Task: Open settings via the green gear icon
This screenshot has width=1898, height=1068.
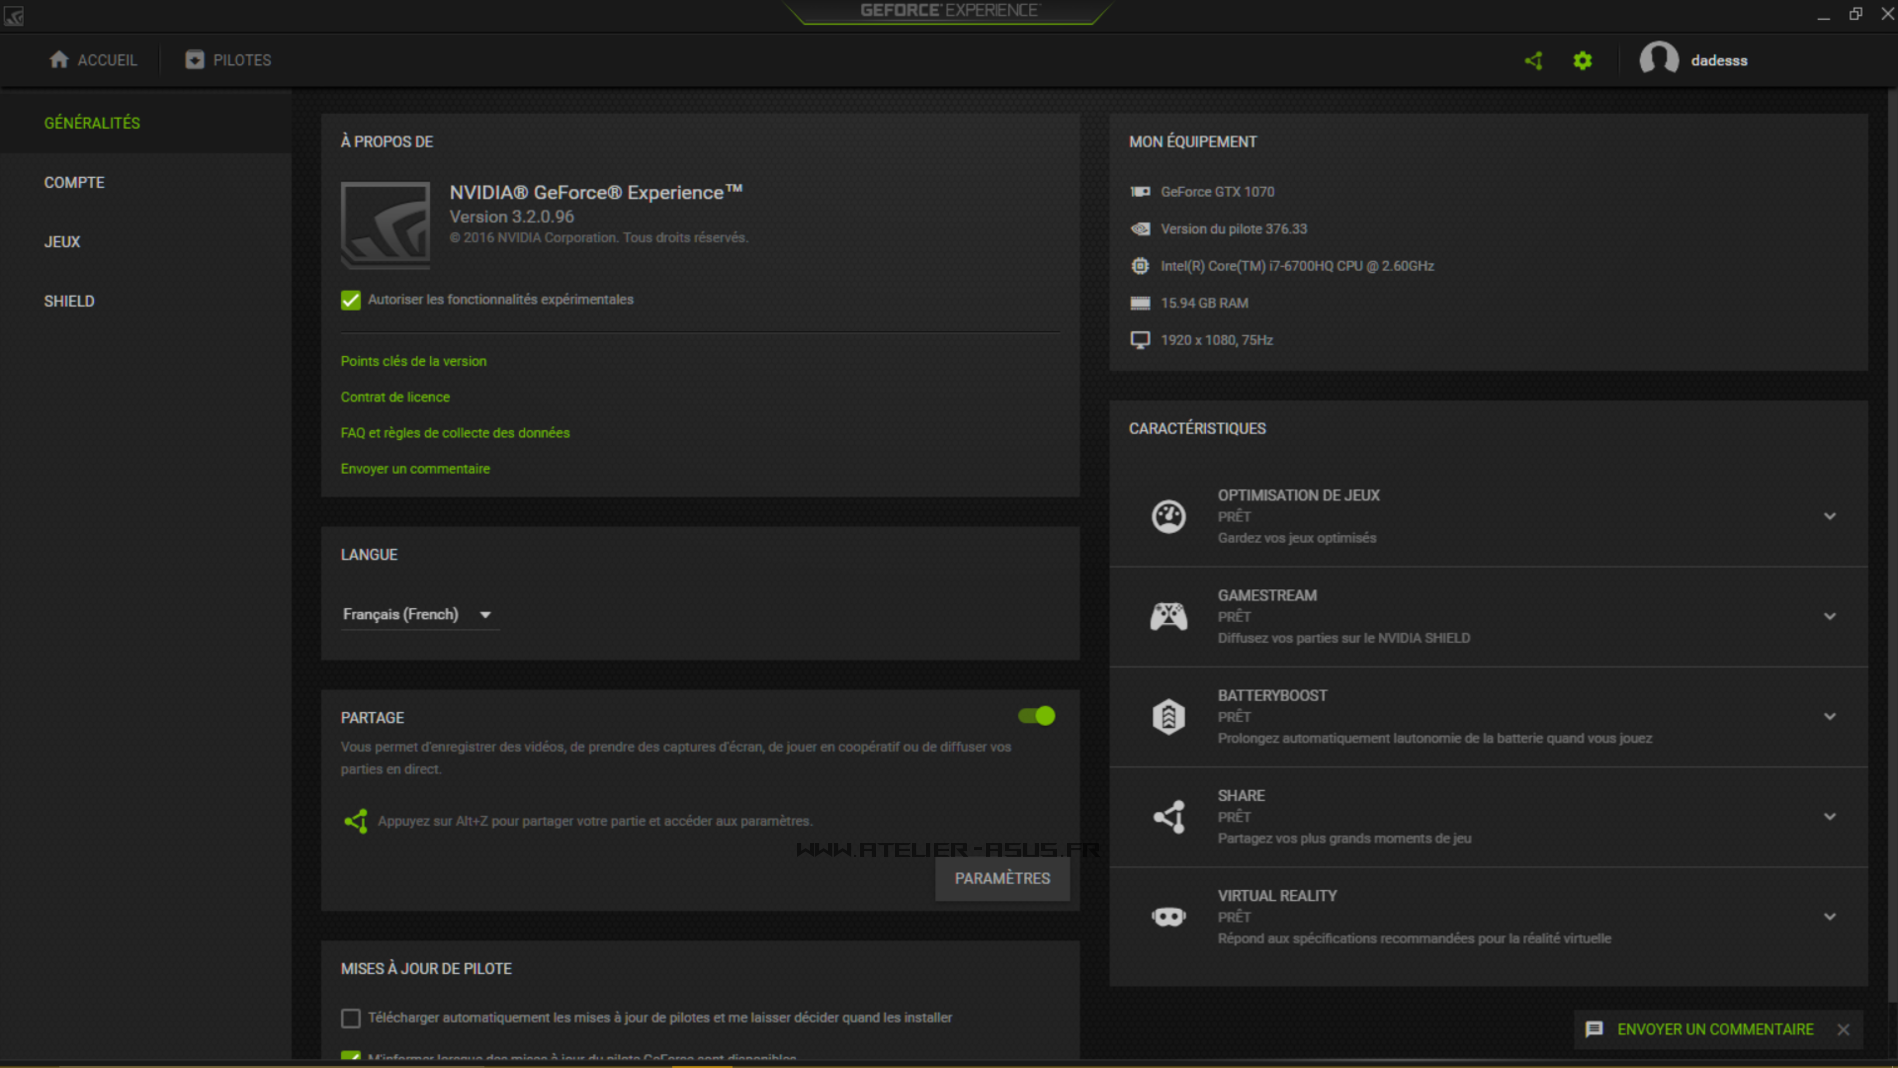Action: (1582, 61)
